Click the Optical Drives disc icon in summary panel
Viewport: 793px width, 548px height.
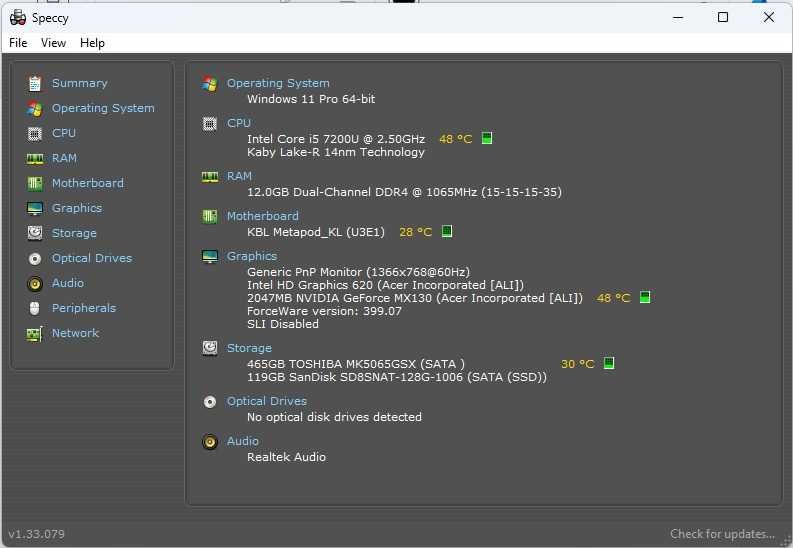tap(209, 402)
